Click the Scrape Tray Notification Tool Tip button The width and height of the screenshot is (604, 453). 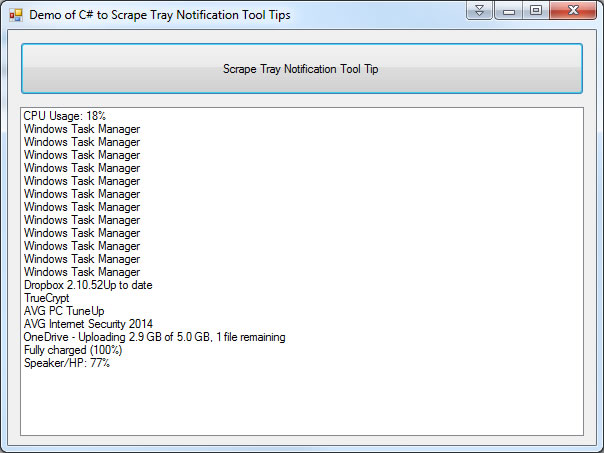click(x=302, y=69)
